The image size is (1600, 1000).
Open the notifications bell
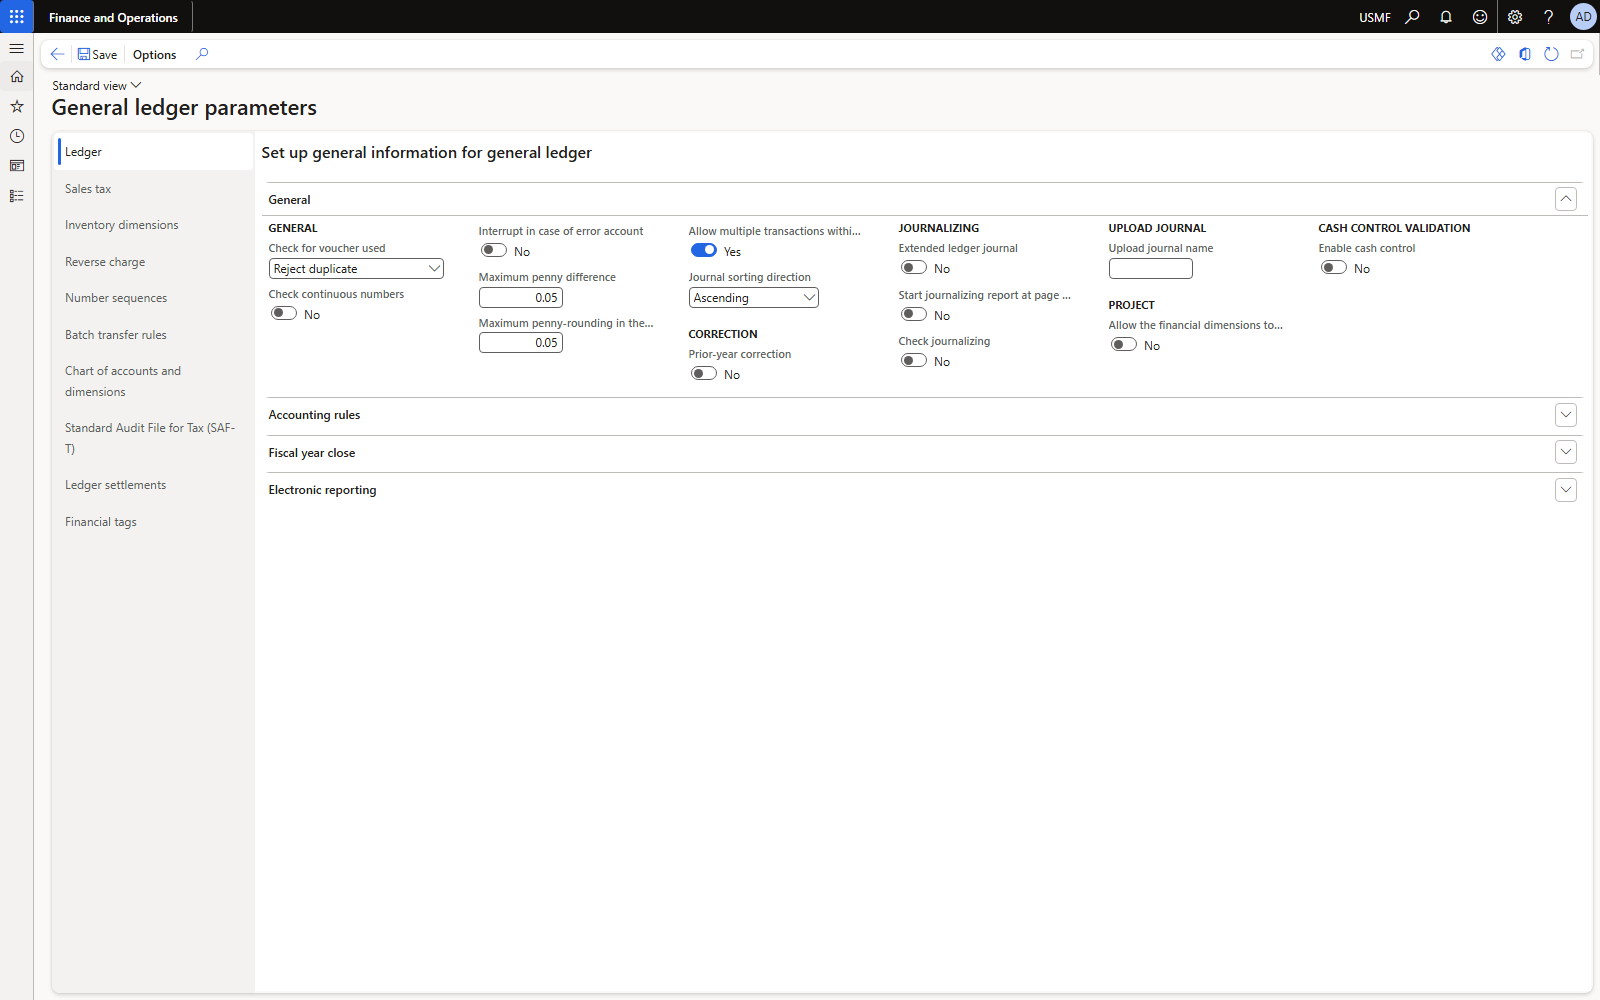[x=1446, y=17]
